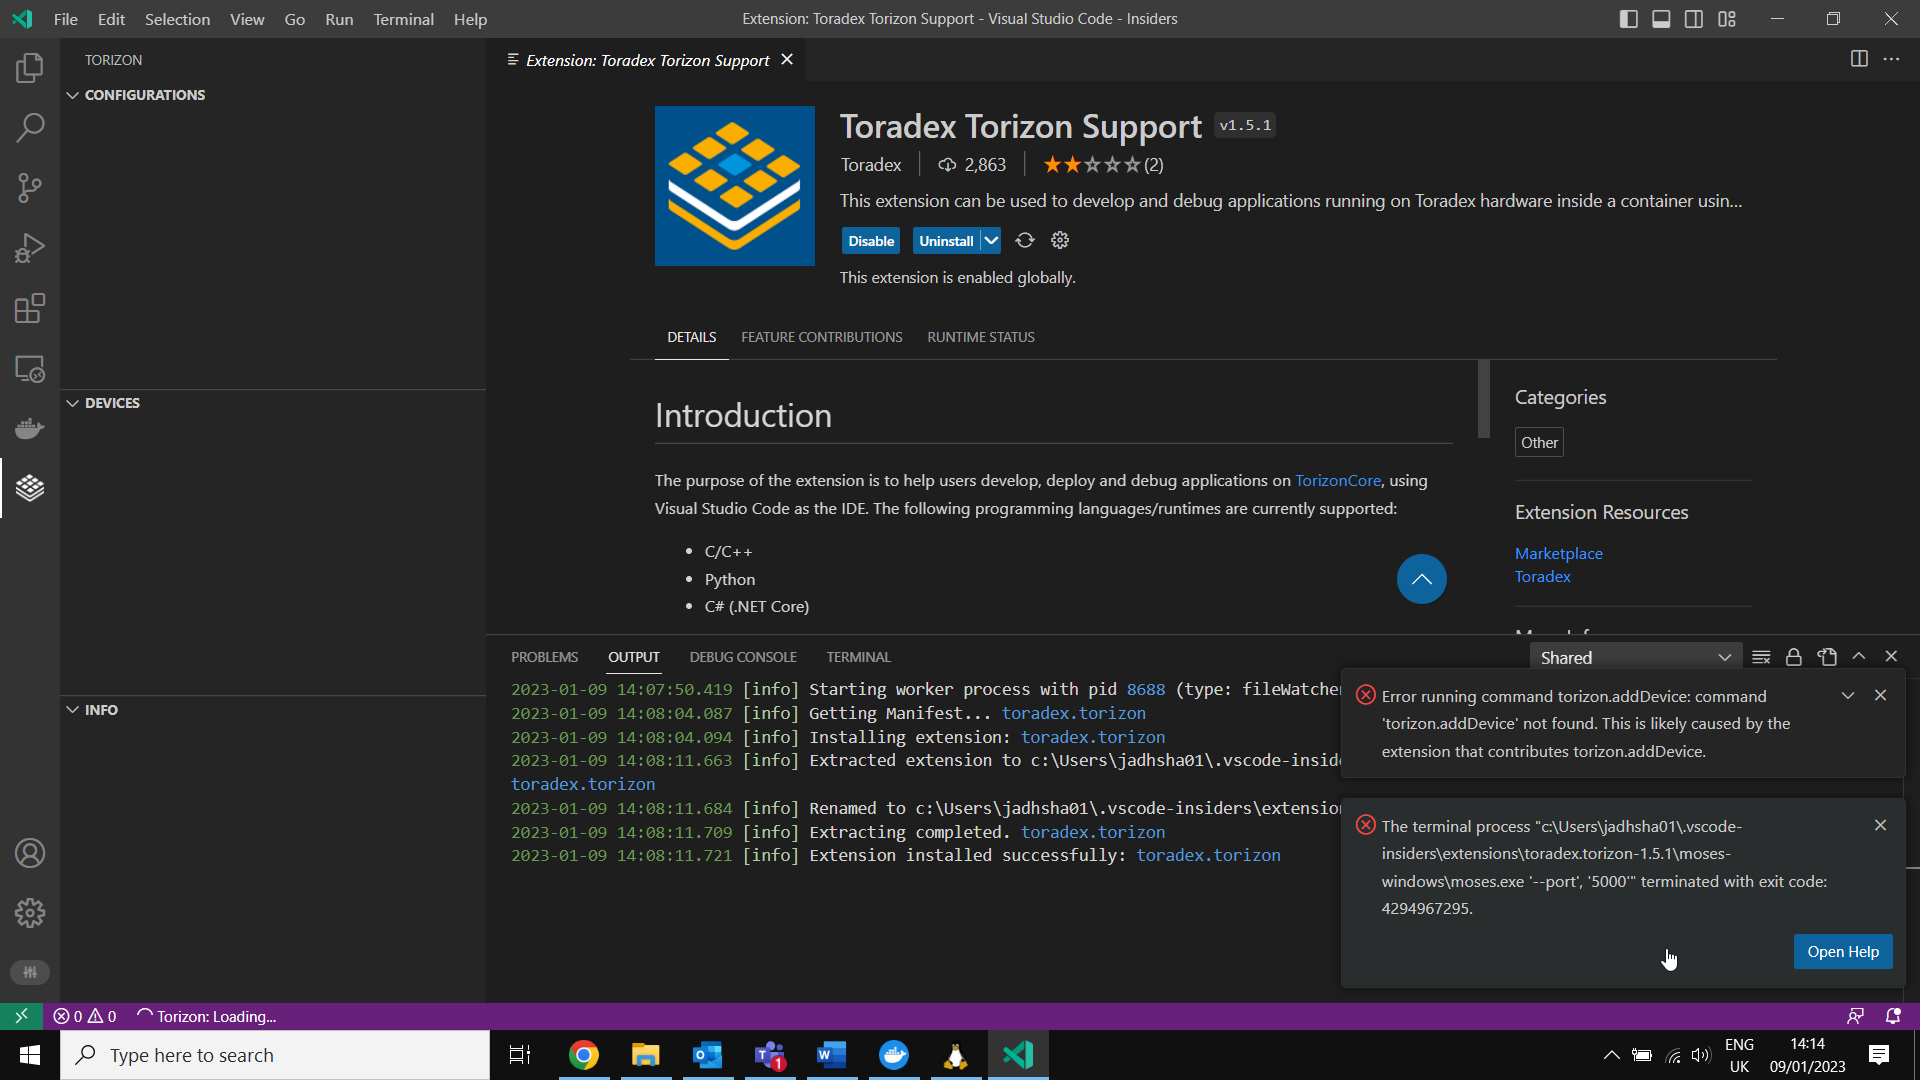Open customize layout icon in title bar
The width and height of the screenshot is (1920, 1080).
[1727, 19]
